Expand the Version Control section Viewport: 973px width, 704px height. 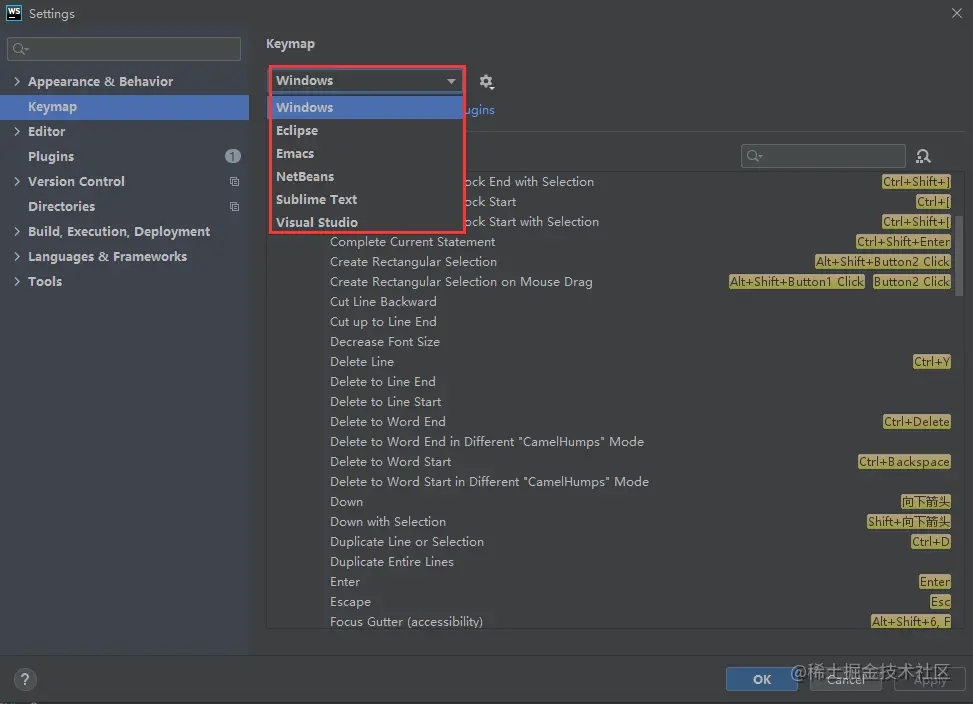click(17, 181)
